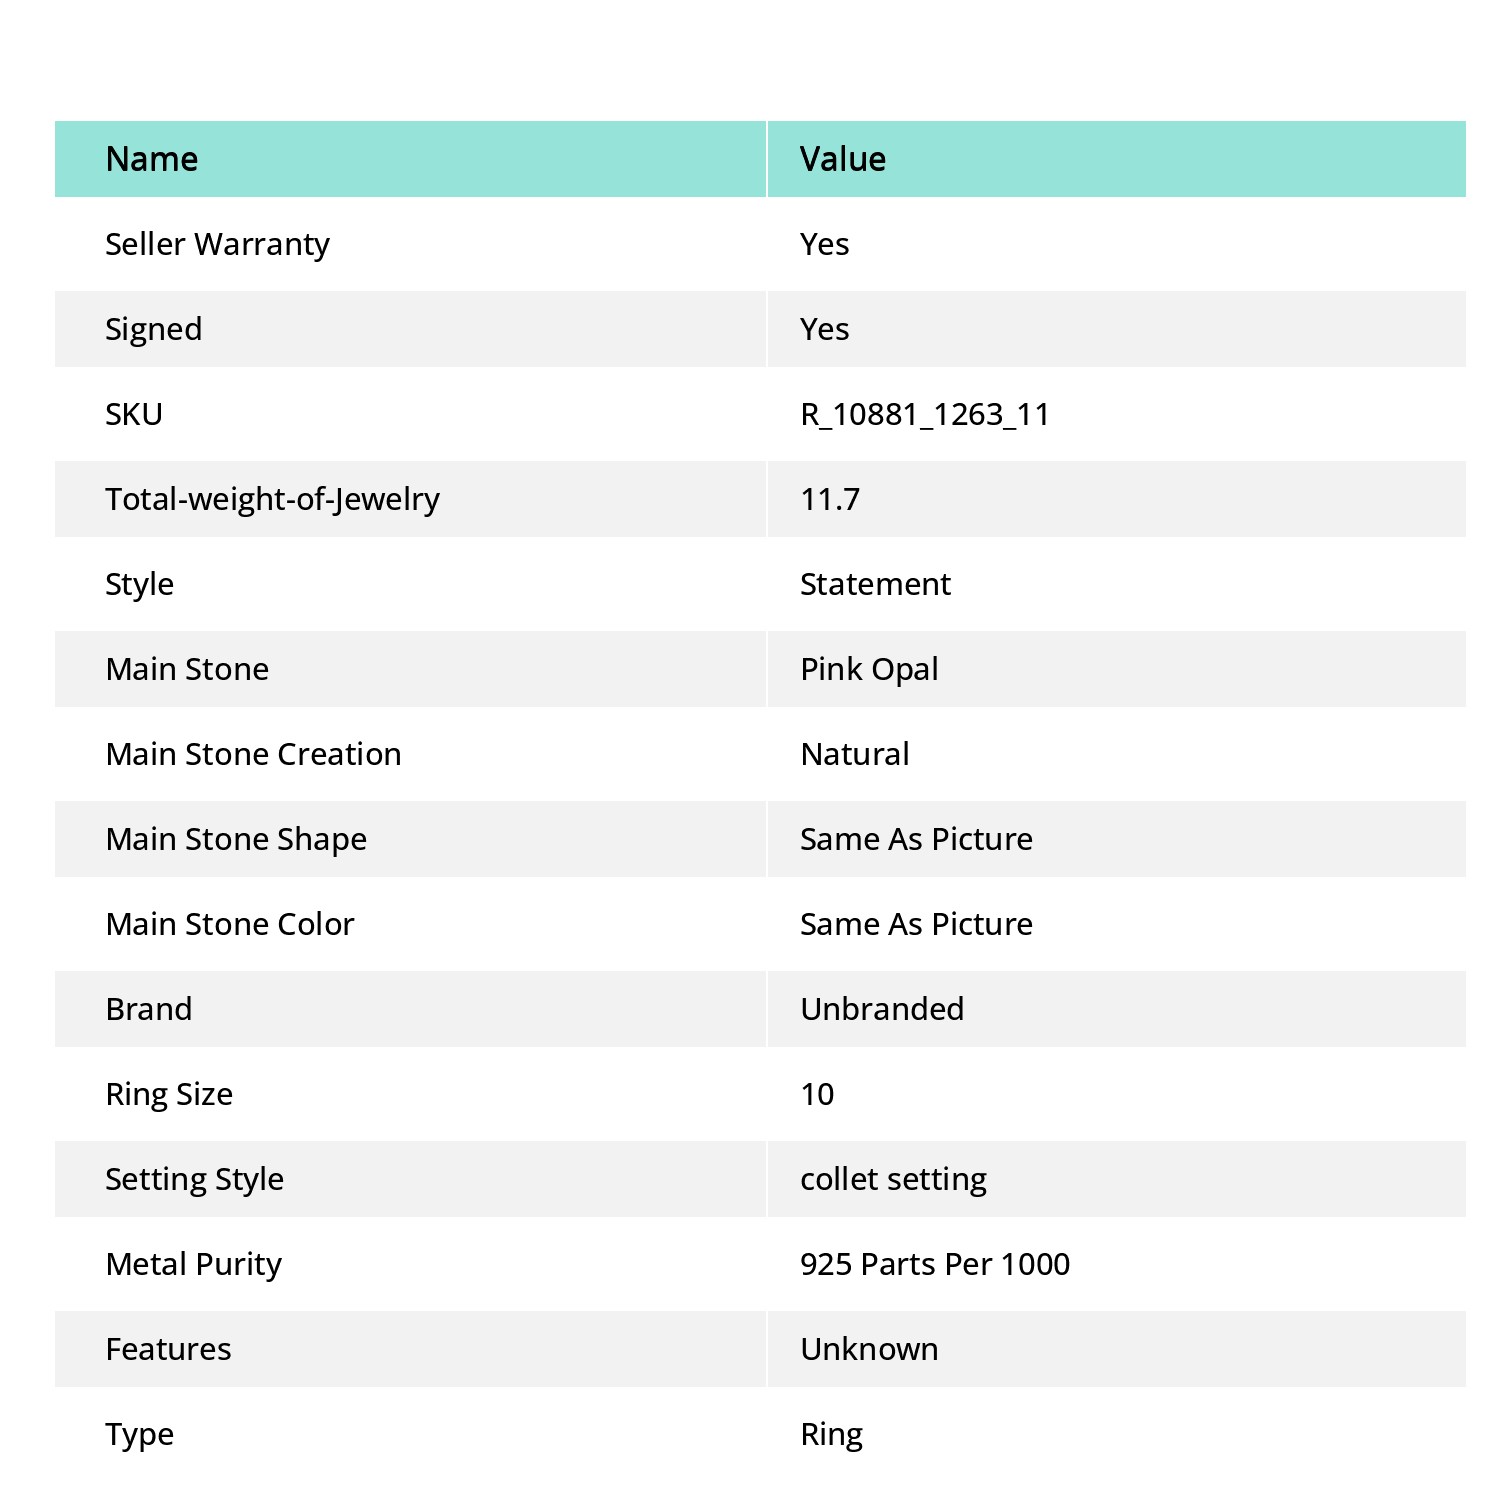The height and width of the screenshot is (1500, 1500).
Task: Select the Unbranded brand value
Action: point(882,1009)
